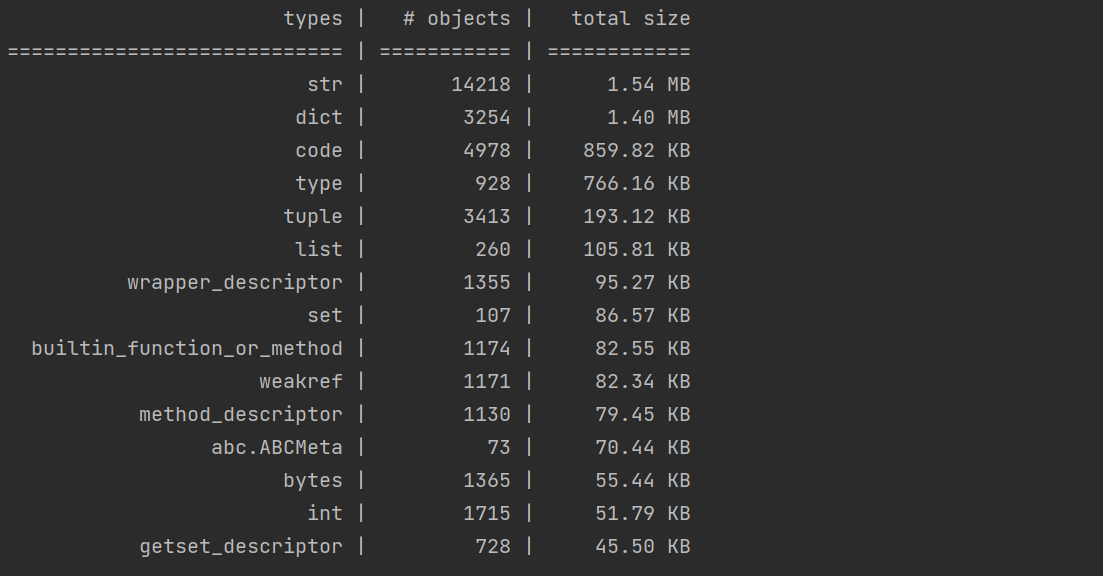Viewport: 1103px width, 576px height.
Task: Select the "method_descriptor" type label
Action: pyautogui.click(x=240, y=415)
